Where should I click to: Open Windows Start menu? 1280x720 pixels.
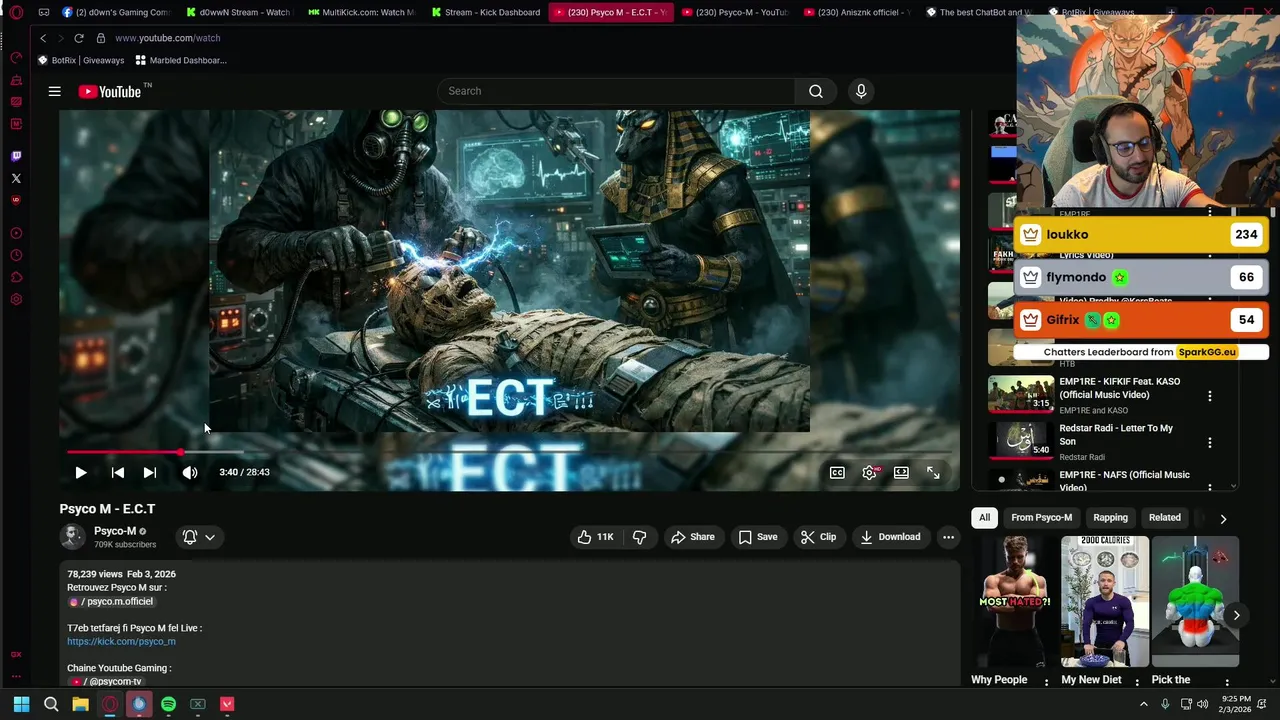tap(21, 704)
